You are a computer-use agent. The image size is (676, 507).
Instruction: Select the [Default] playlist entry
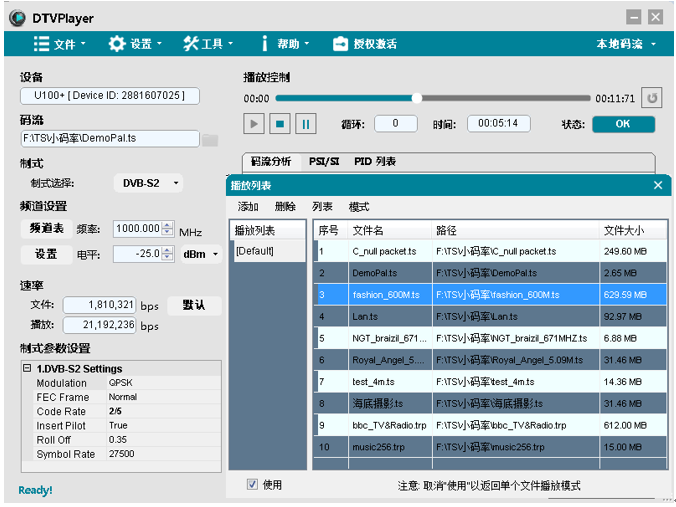[x=269, y=251]
